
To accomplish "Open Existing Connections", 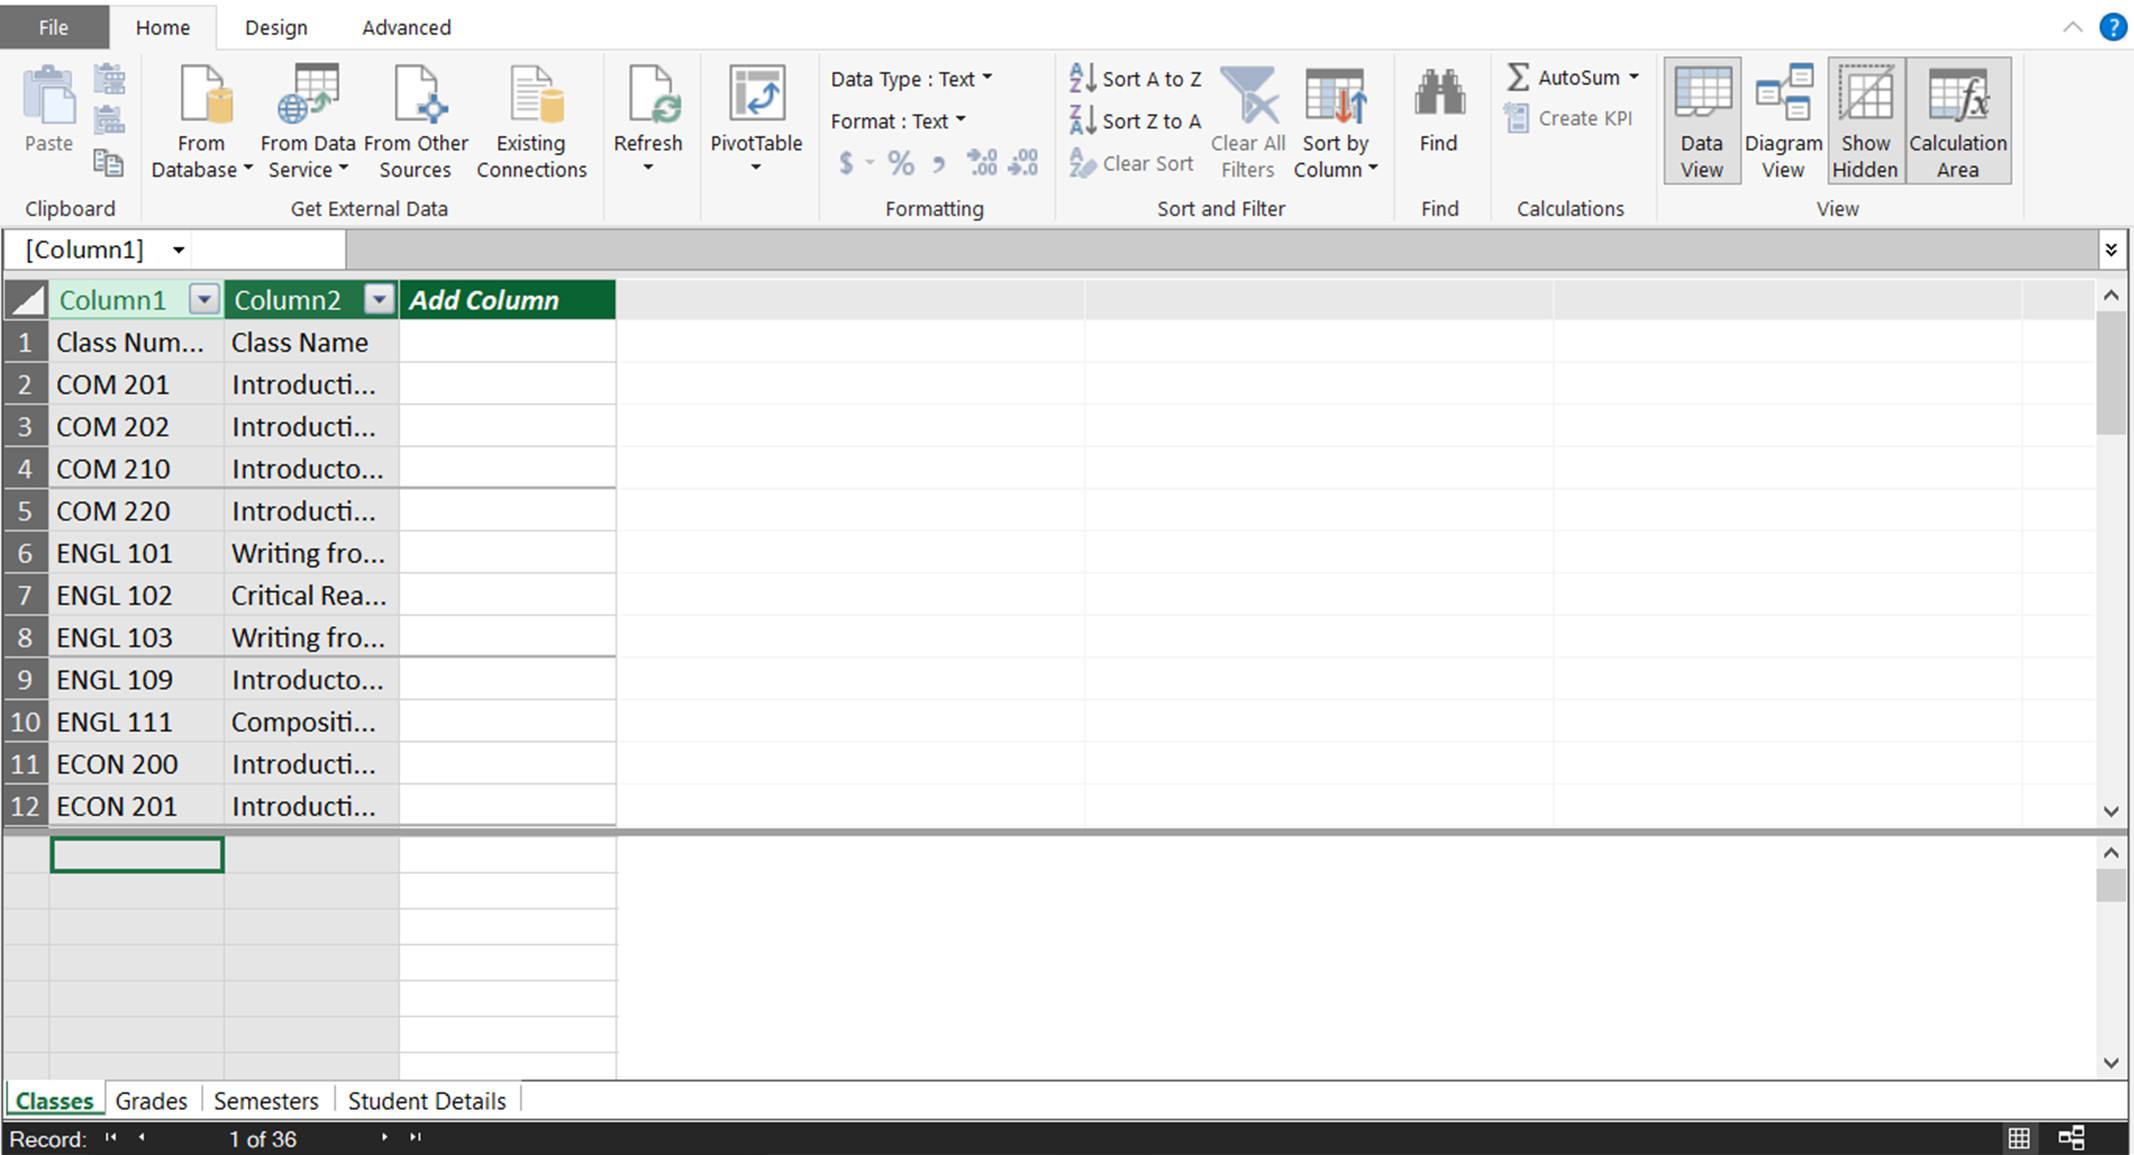I will coord(532,122).
